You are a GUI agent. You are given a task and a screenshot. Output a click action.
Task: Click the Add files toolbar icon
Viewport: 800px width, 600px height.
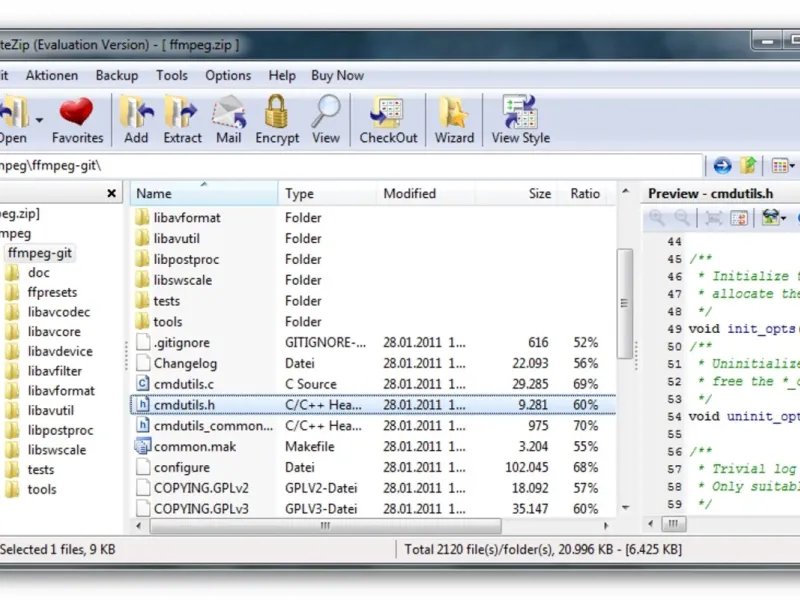tap(136, 111)
